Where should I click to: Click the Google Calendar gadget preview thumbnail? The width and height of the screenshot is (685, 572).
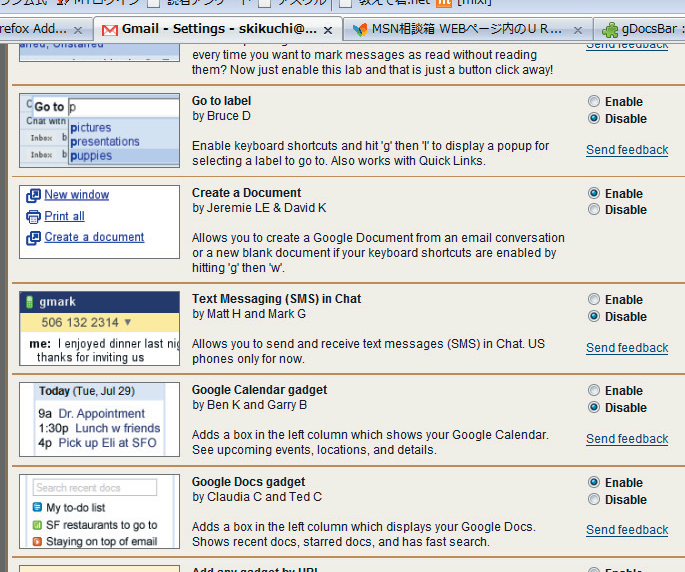pos(100,419)
